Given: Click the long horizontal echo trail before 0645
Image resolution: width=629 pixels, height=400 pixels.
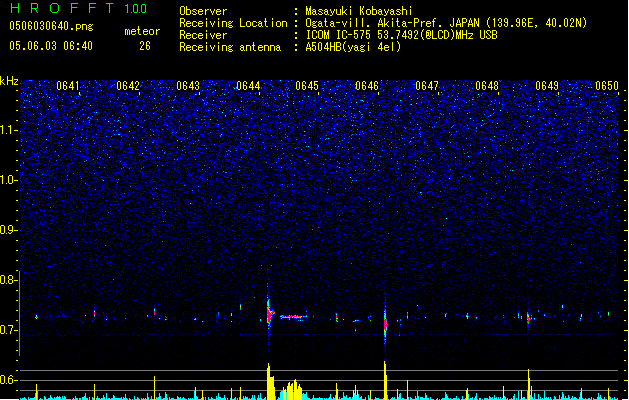Looking at the screenshot, I should point(294,317).
